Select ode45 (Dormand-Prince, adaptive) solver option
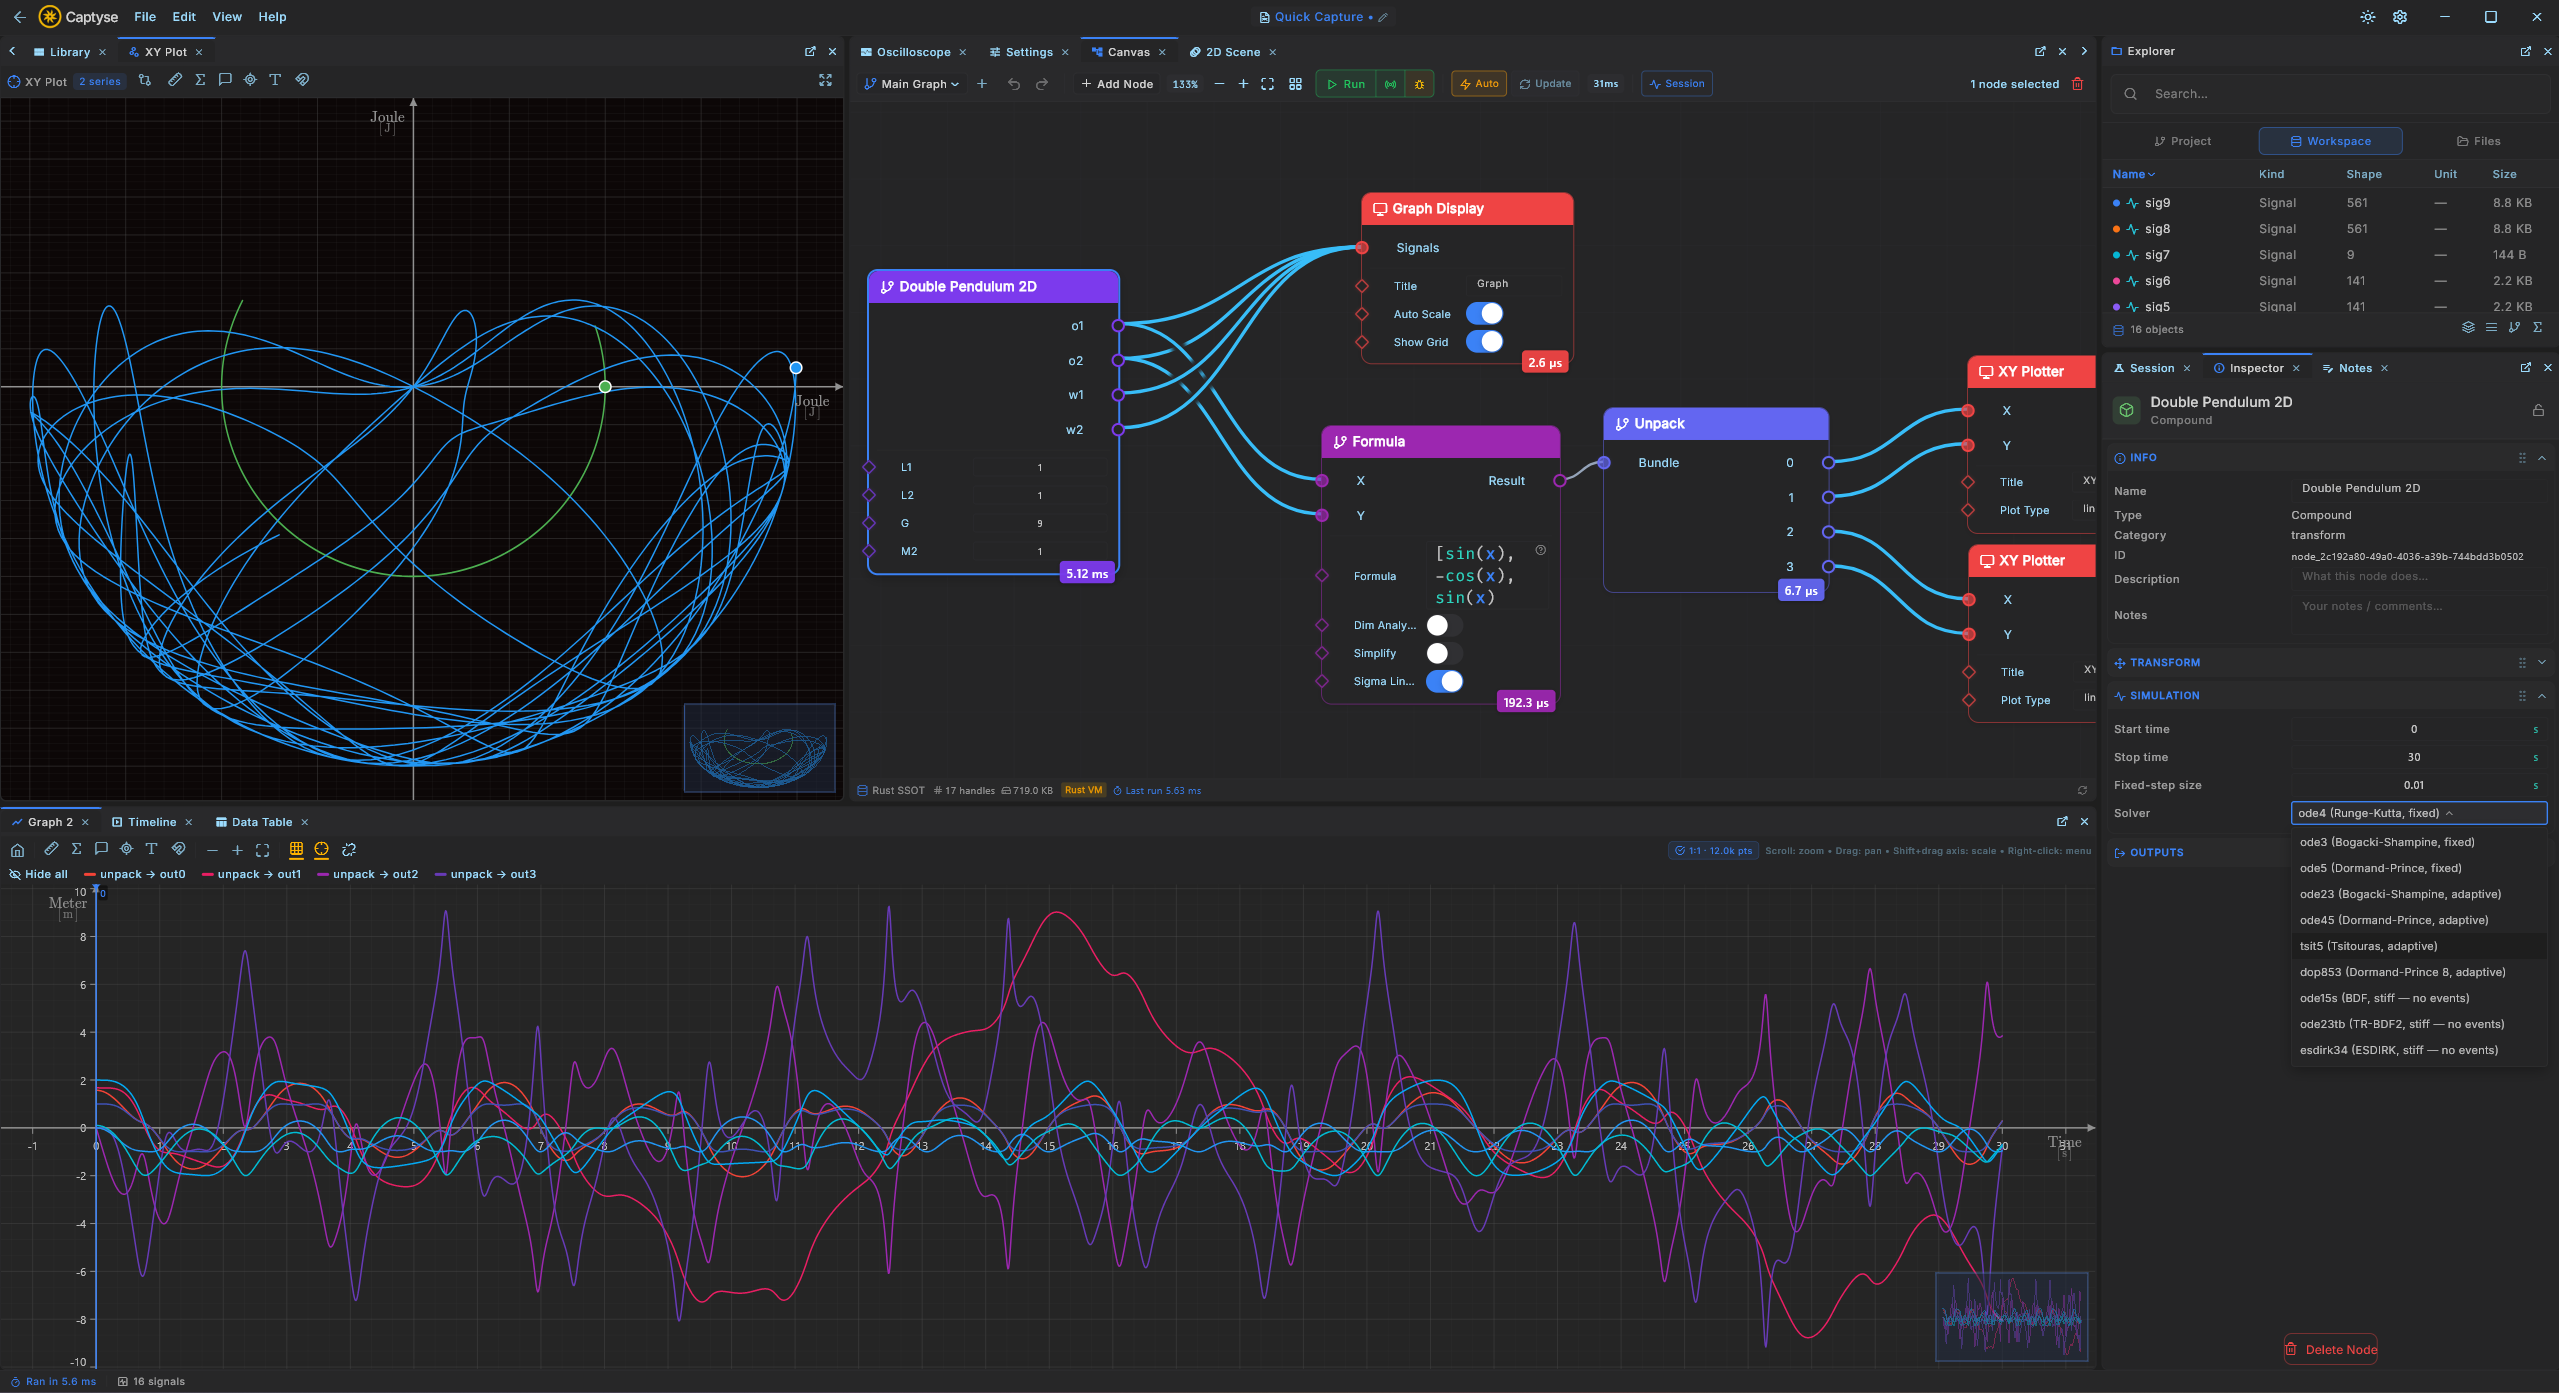The image size is (2559, 1393). 2418,920
